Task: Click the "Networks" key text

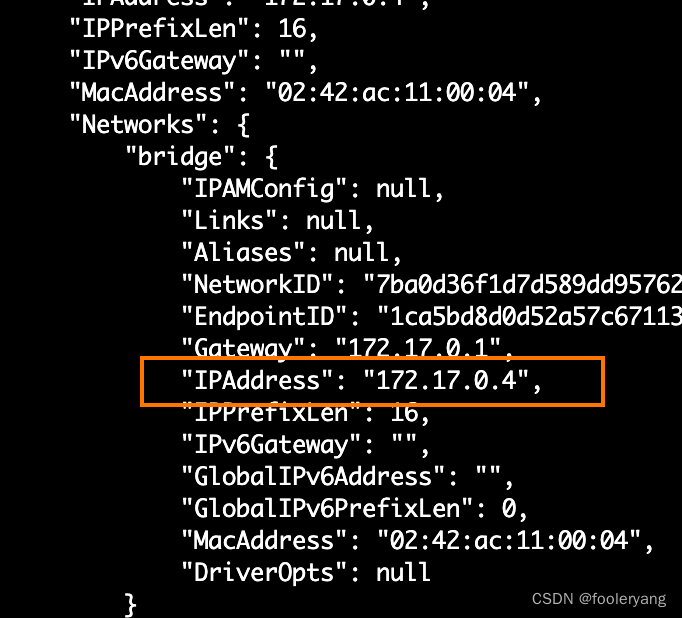Action: 138,124
